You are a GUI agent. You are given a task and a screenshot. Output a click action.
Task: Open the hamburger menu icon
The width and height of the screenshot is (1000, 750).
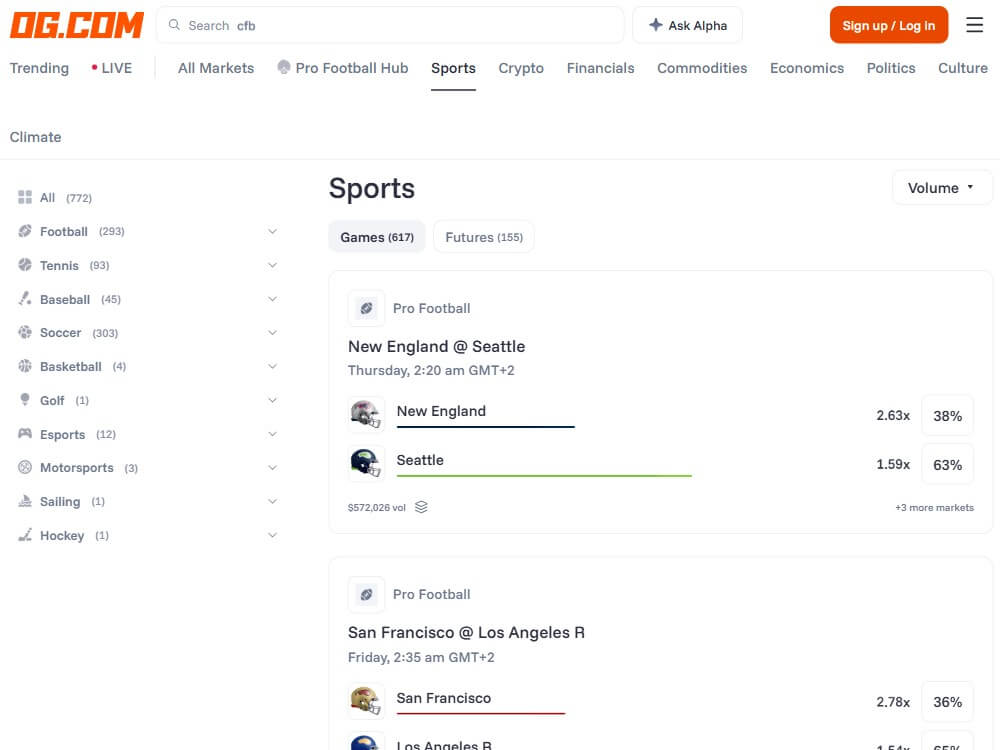click(974, 25)
